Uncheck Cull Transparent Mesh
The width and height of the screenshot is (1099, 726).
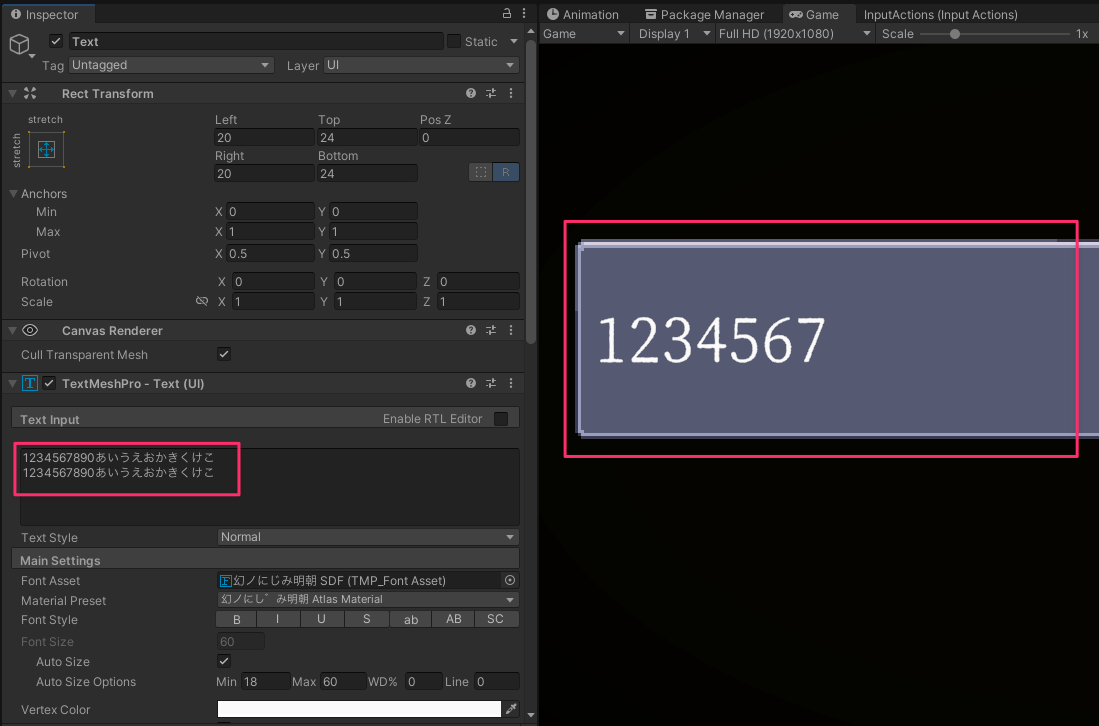[224, 354]
